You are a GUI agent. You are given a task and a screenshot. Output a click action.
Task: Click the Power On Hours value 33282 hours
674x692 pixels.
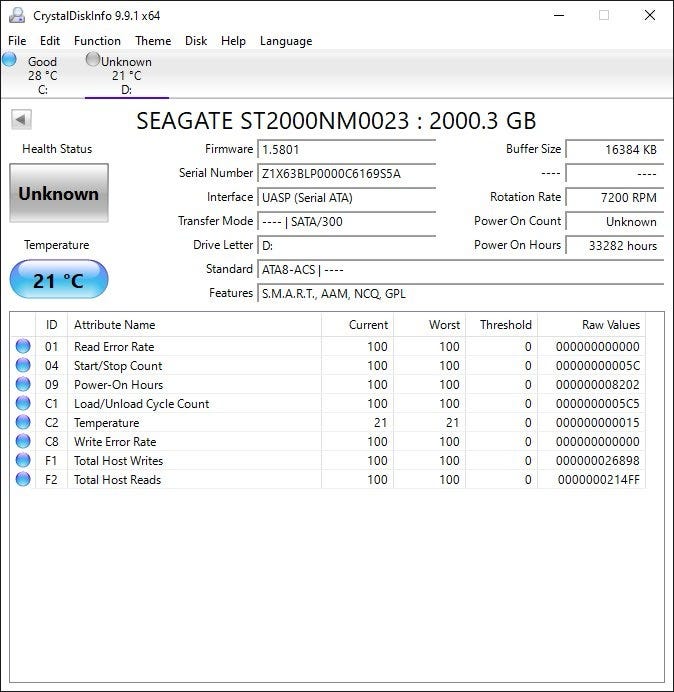[x=615, y=246]
